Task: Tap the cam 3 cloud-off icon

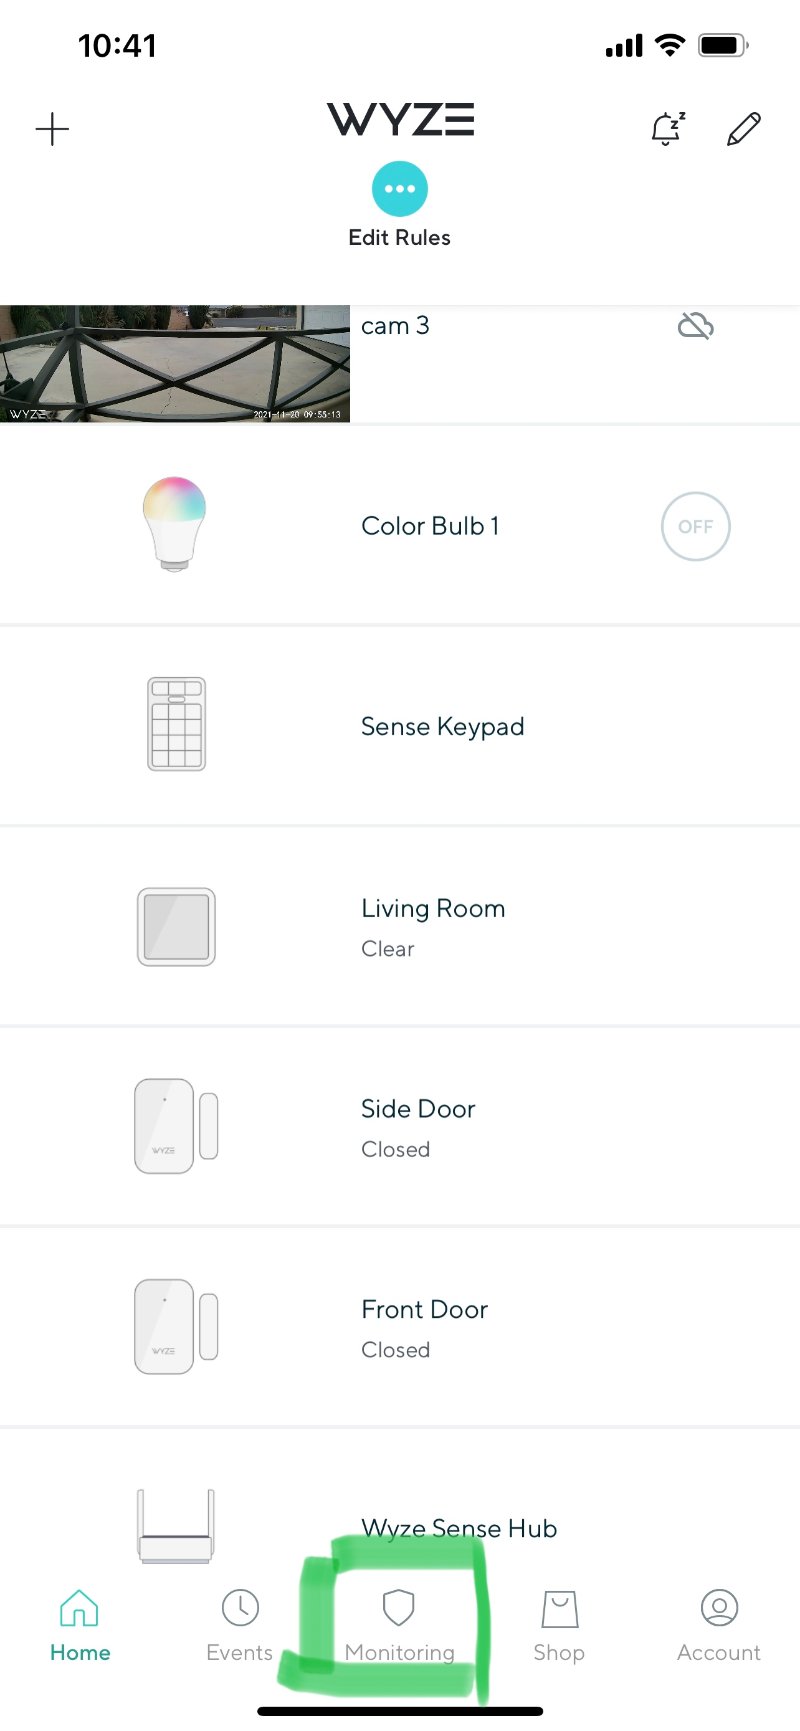Action: point(695,326)
